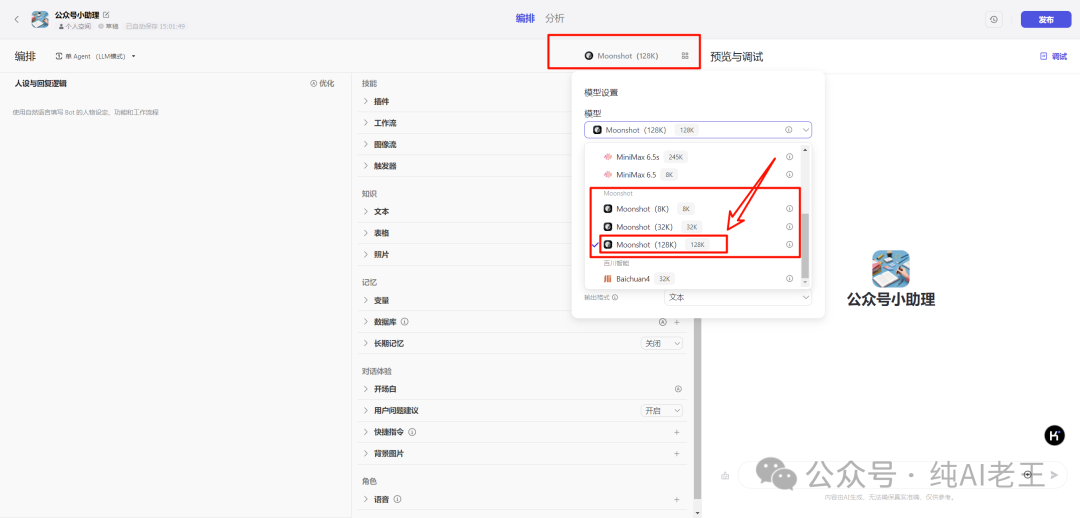Expand the 用户问题建议 section
This screenshot has width=1080, height=518.
[x=366, y=411]
